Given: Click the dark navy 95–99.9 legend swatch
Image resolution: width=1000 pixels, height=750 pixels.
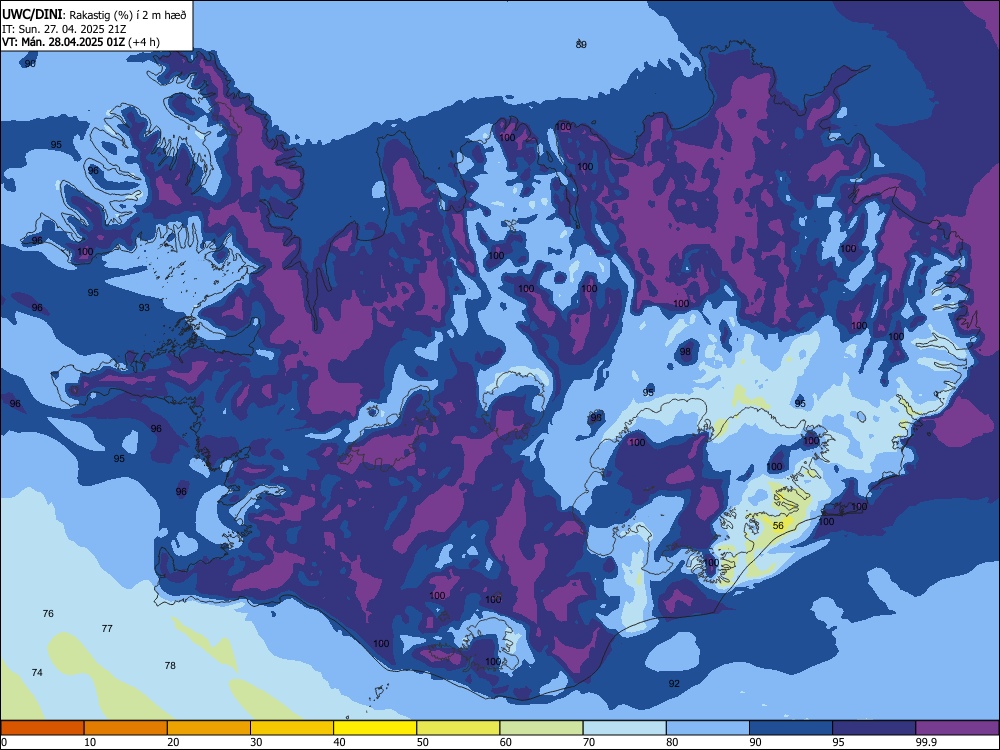Looking at the screenshot, I should 874,728.
